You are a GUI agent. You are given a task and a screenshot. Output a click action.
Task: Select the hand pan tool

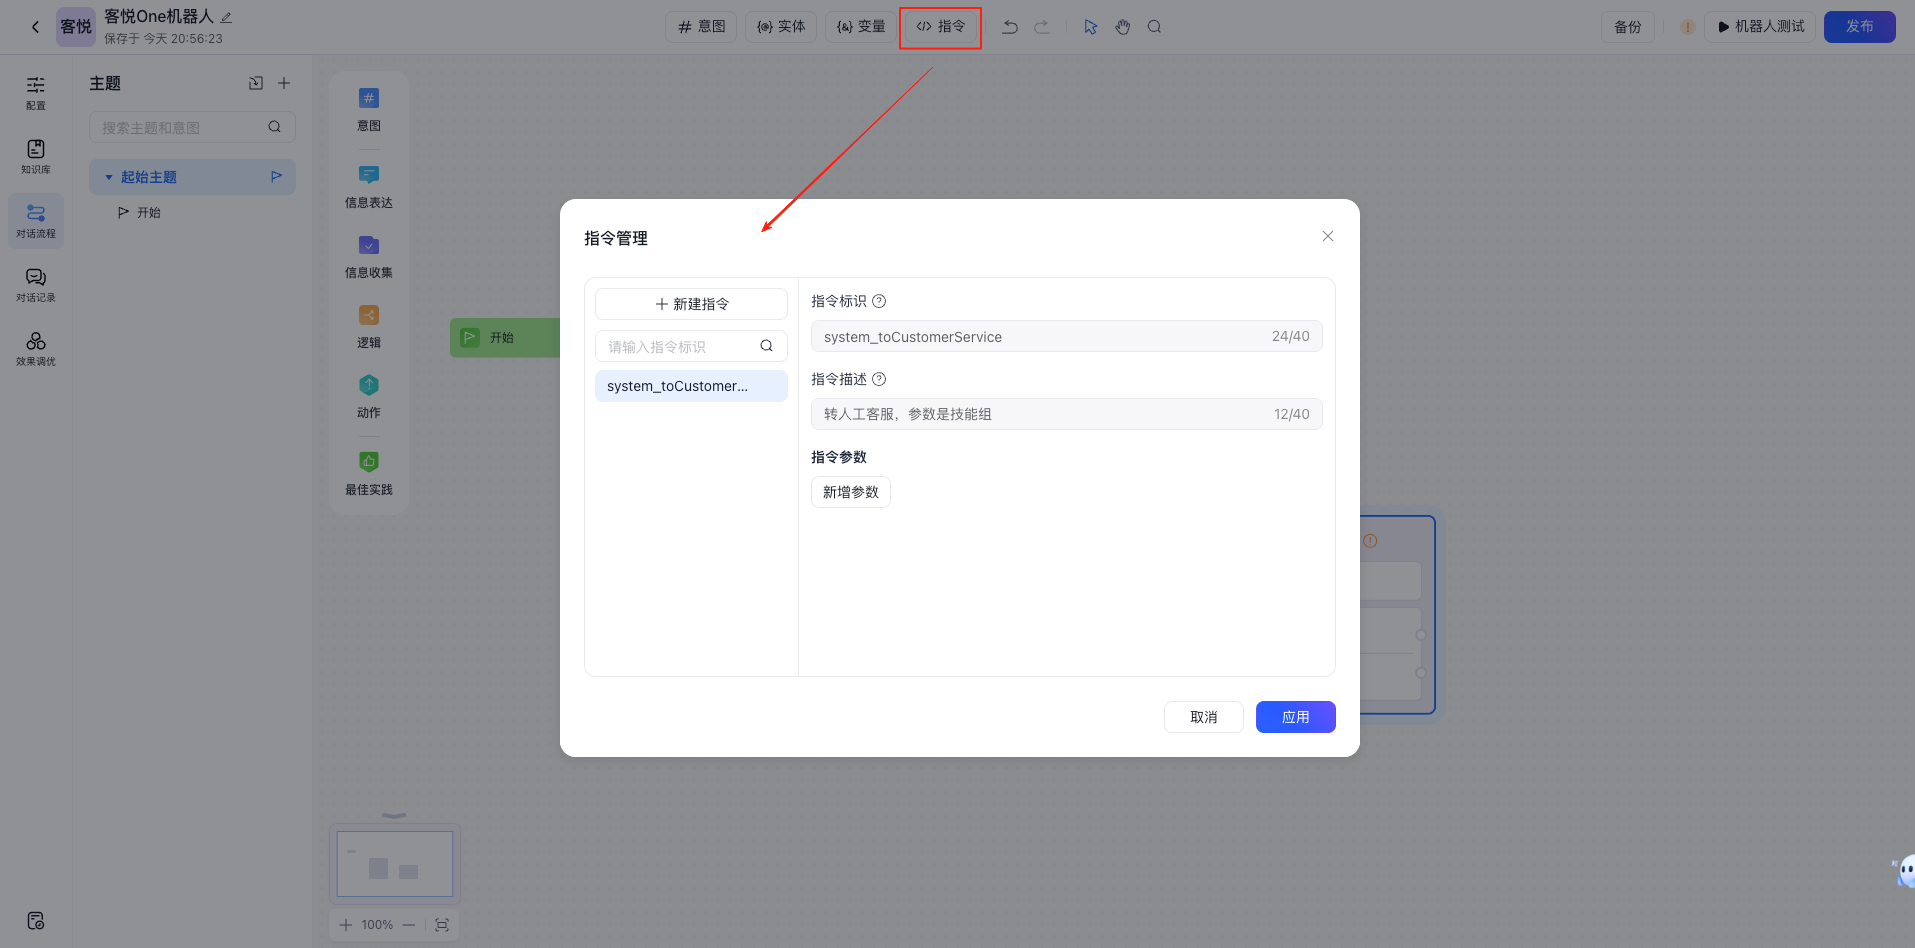[1123, 27]
